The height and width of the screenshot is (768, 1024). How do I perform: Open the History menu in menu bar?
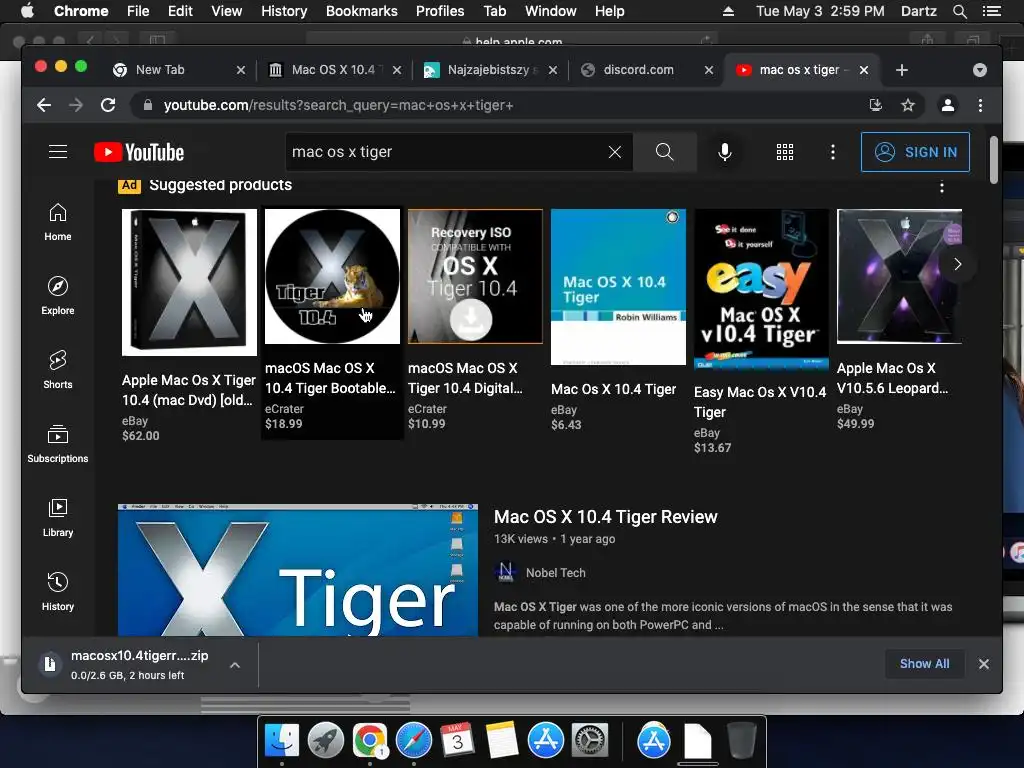(284, 11)
